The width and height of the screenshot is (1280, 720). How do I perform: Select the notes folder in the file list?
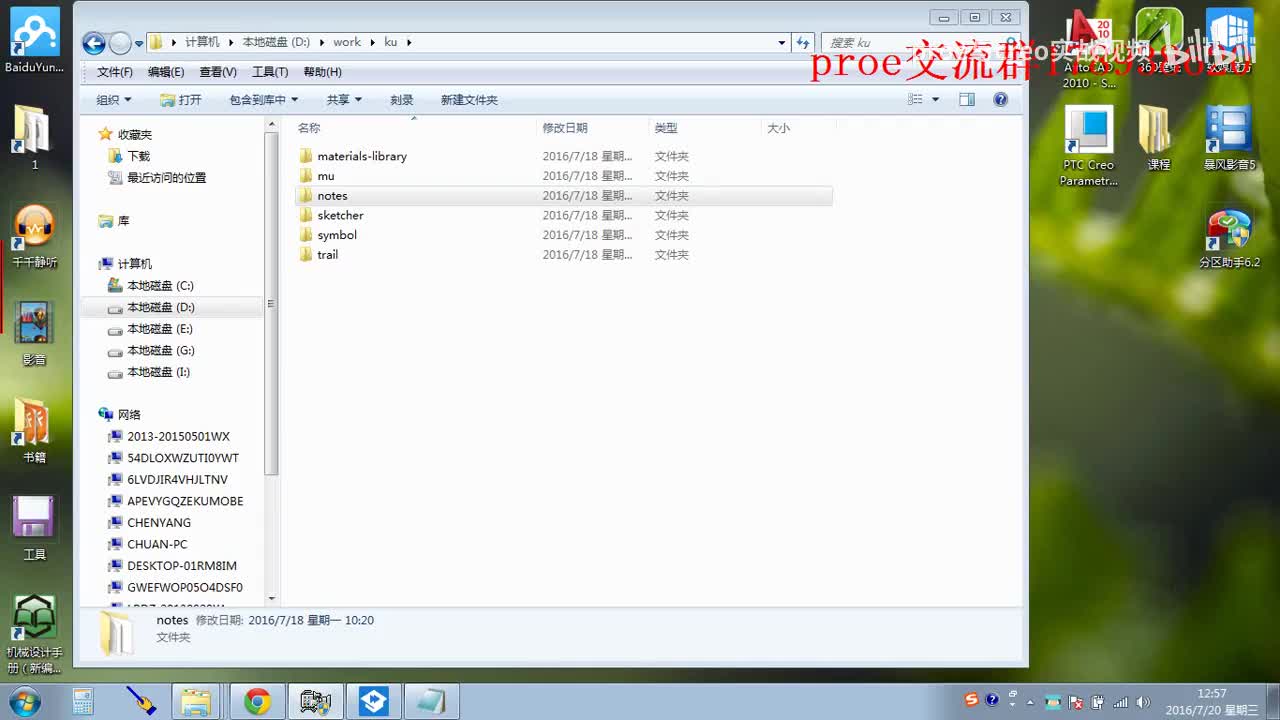332,196
